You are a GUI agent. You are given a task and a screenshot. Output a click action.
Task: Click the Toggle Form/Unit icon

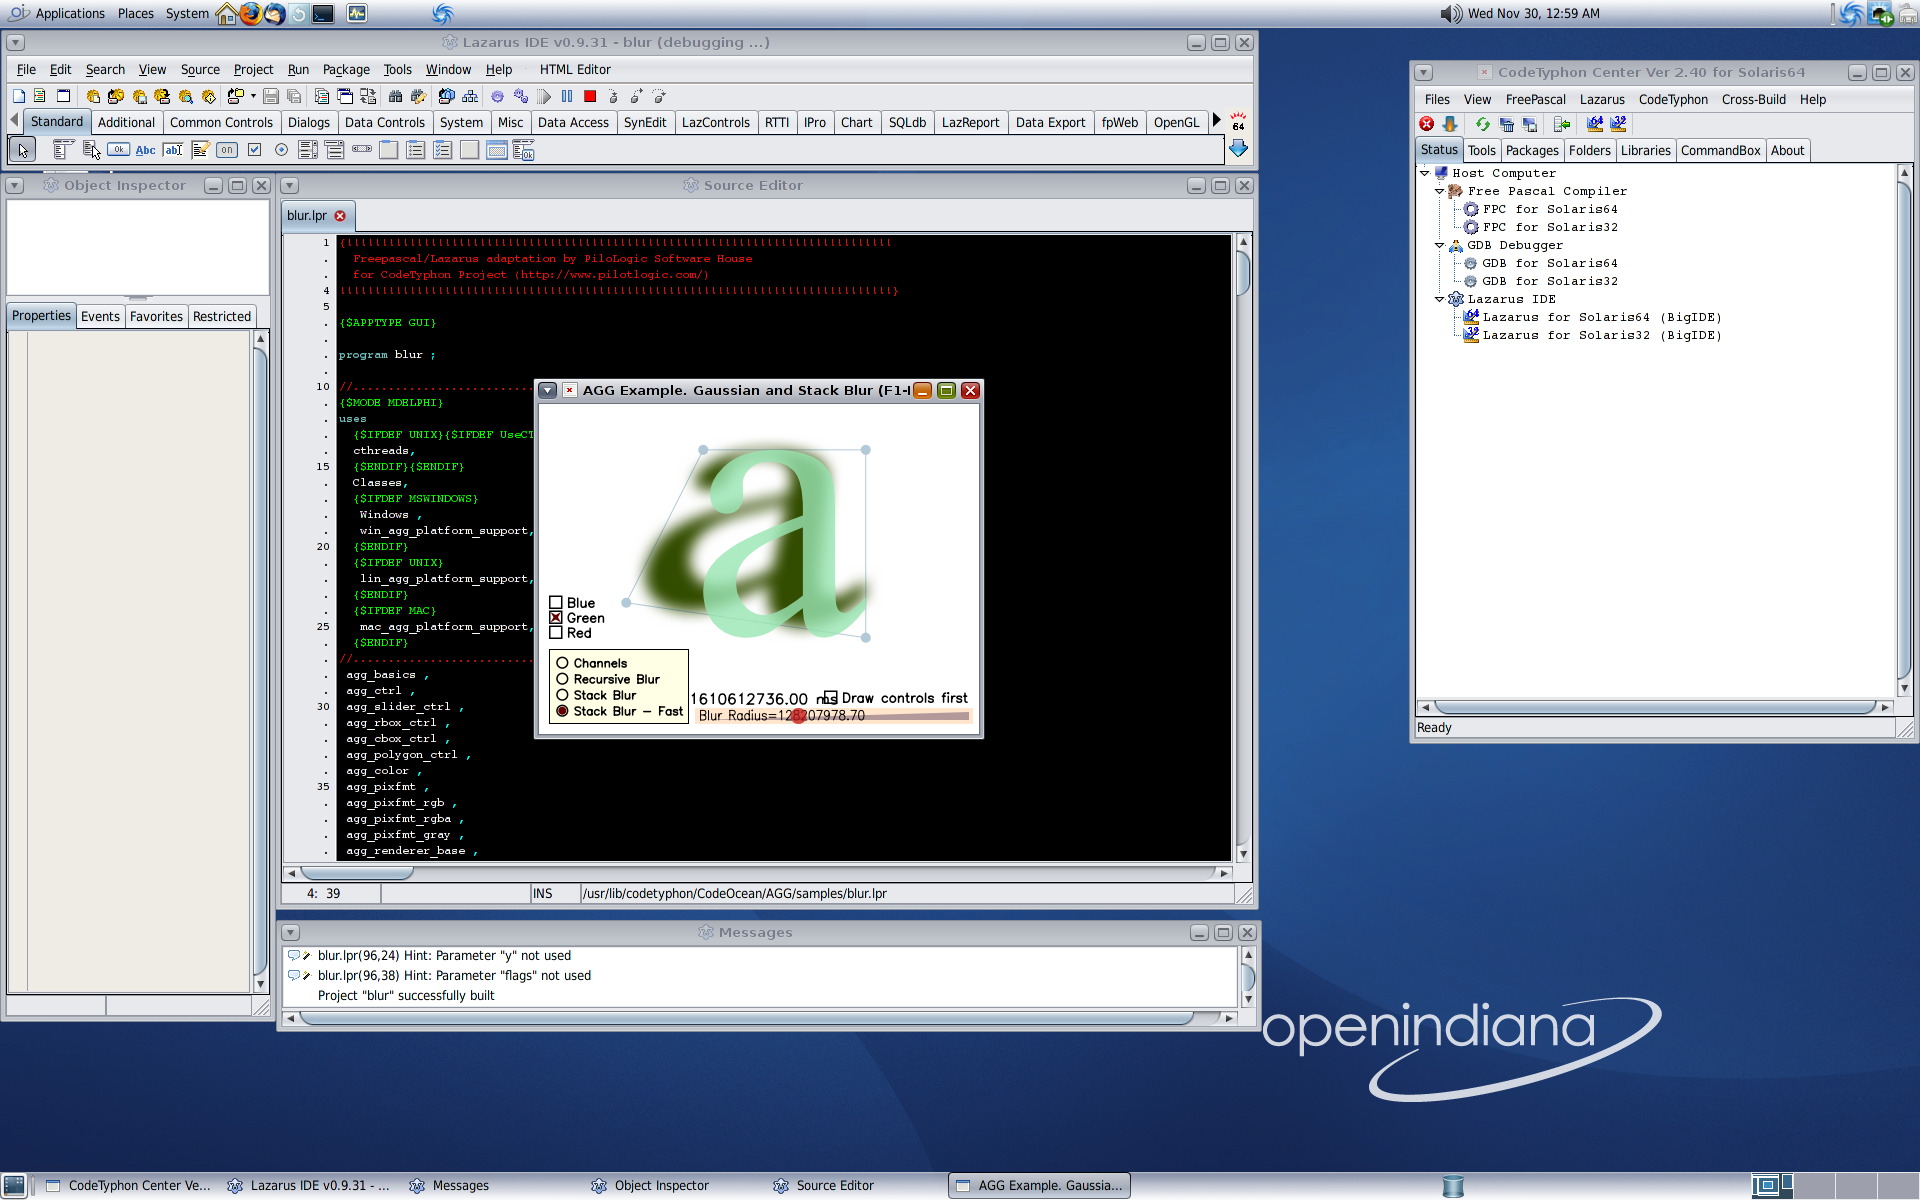point(368,96)
